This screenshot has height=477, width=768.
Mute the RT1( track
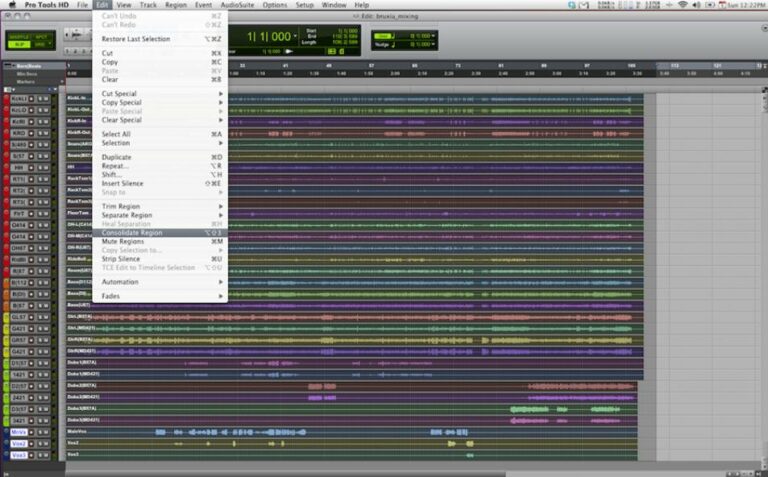point(46,179)
